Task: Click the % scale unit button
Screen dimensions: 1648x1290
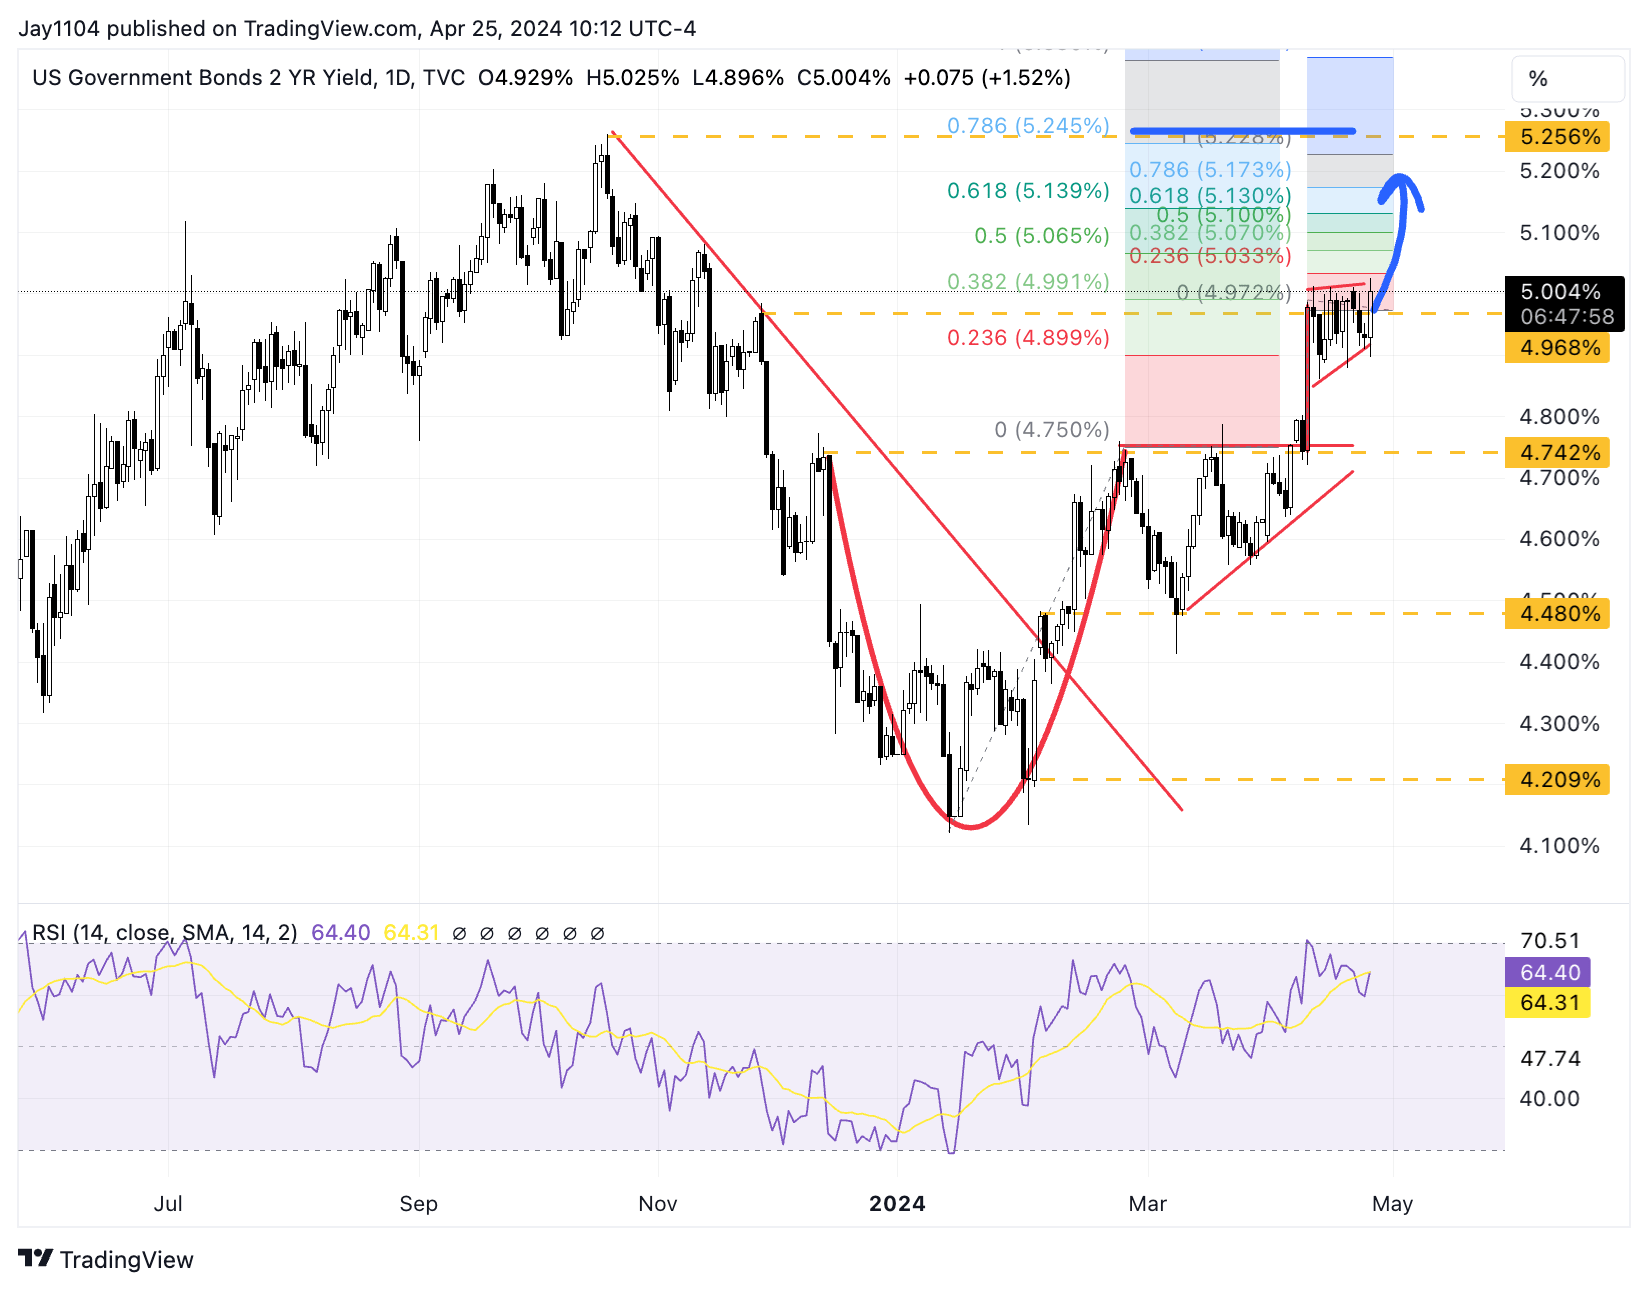Action: click(1568, 79)
